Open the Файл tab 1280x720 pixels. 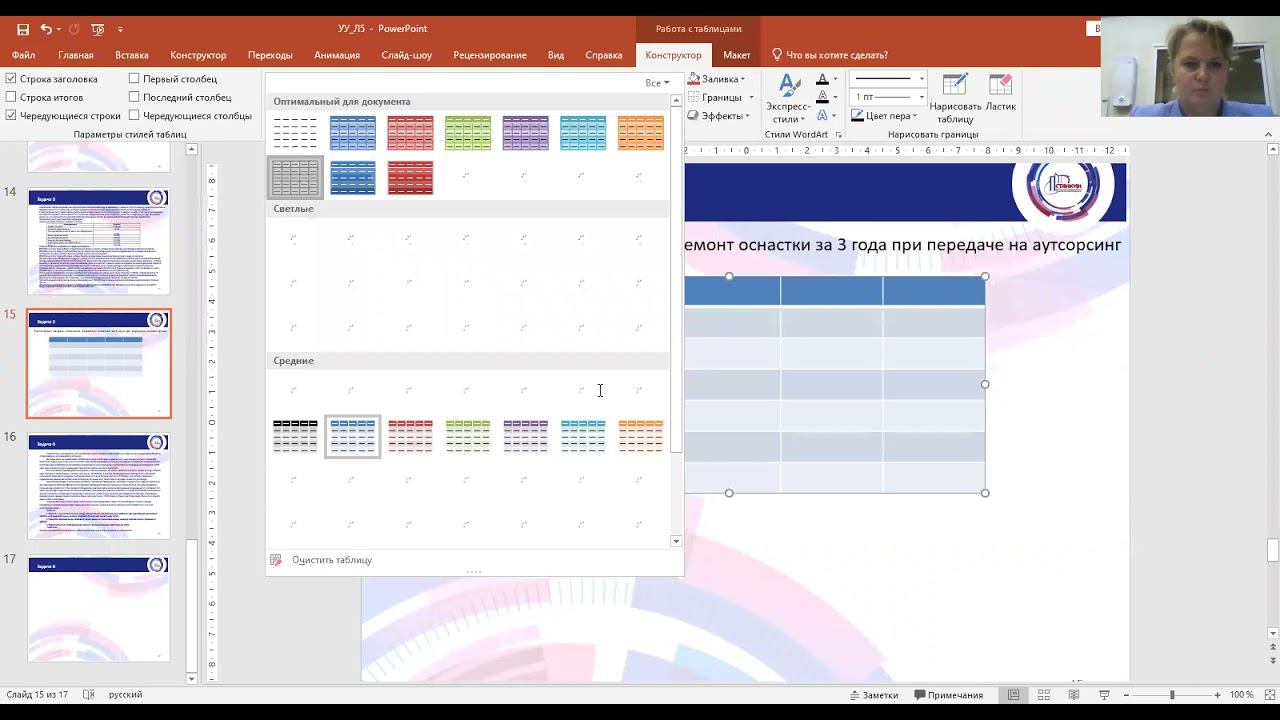(x=23, y=55)
